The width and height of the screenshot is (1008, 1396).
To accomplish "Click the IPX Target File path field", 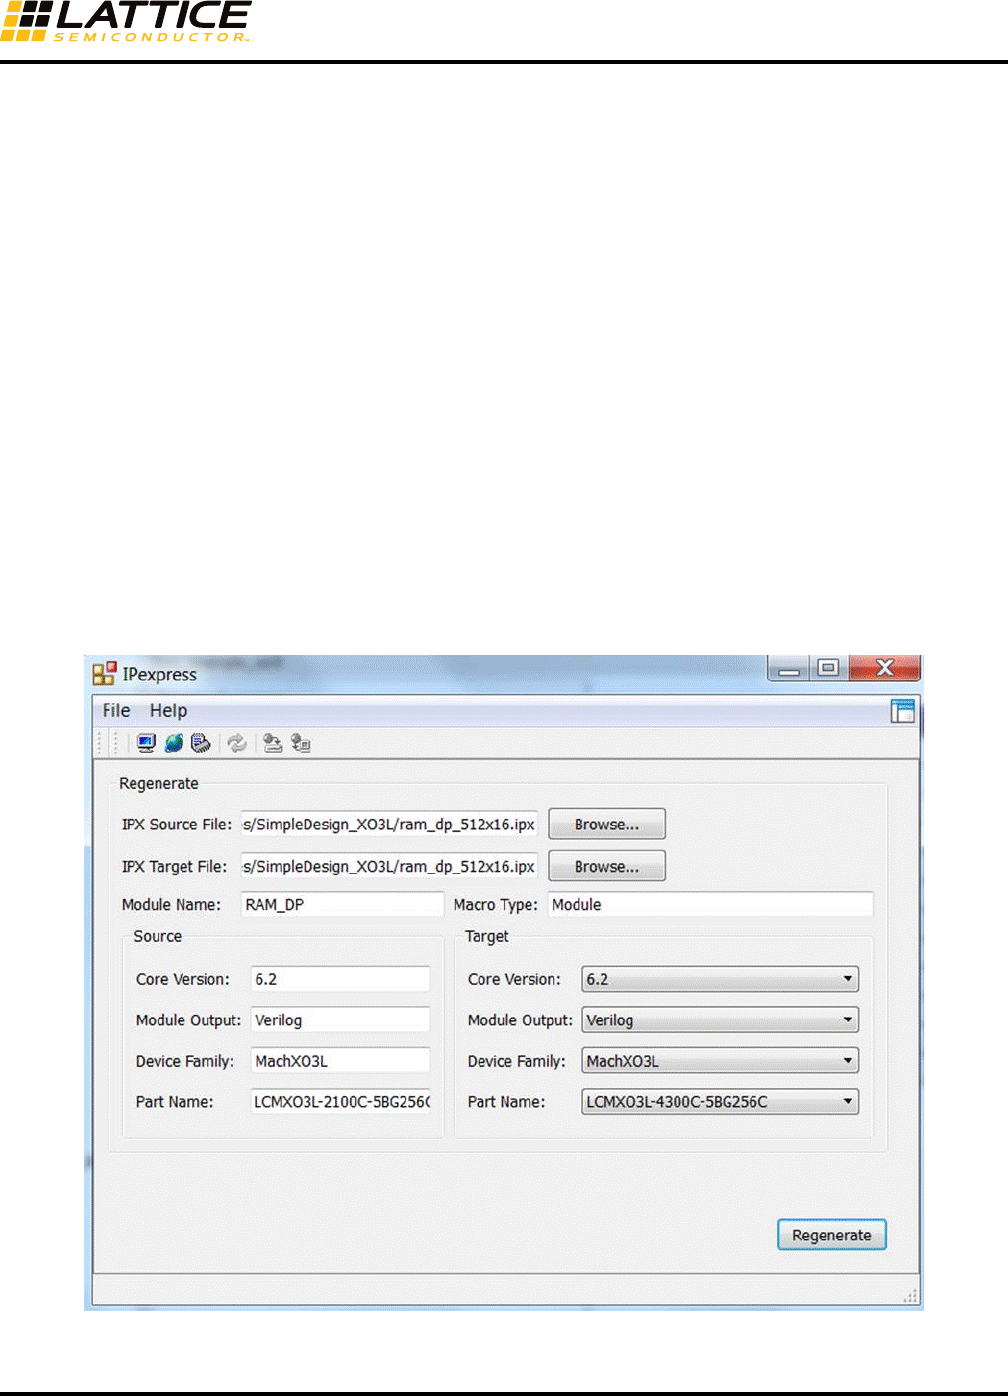I will [x=389, y=866].
